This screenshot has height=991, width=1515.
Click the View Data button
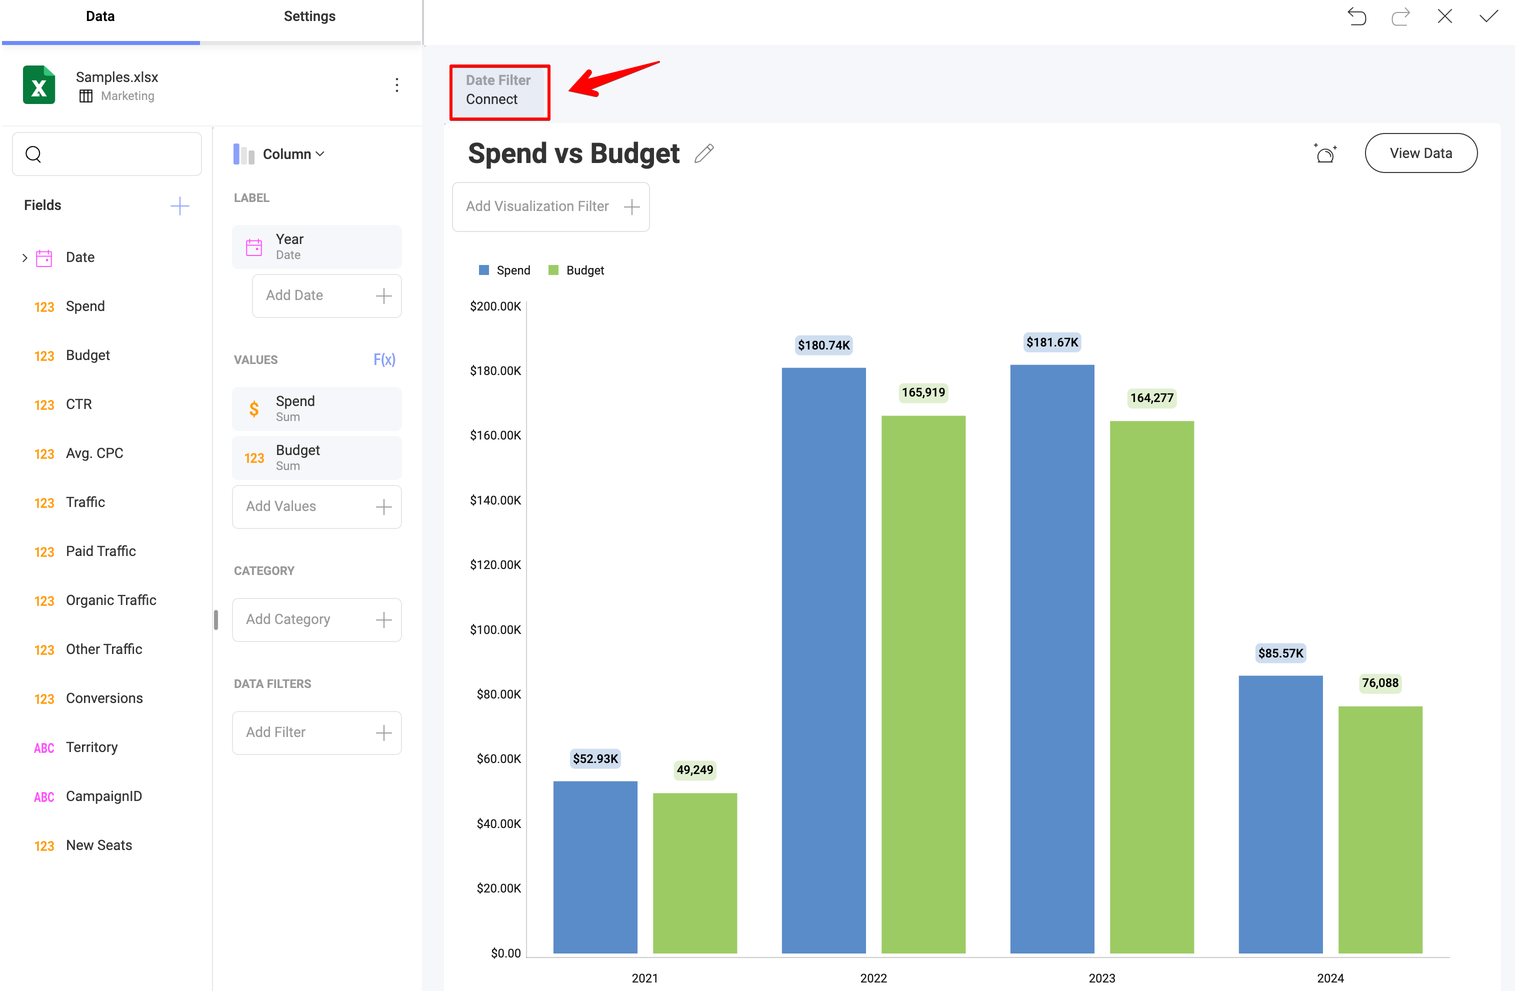coord(1421,153)
